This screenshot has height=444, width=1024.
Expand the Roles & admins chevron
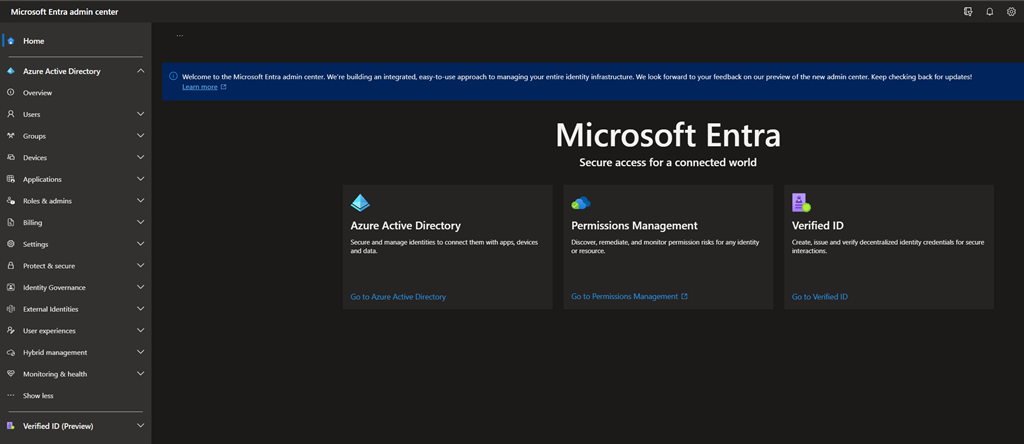click(141, 201)
